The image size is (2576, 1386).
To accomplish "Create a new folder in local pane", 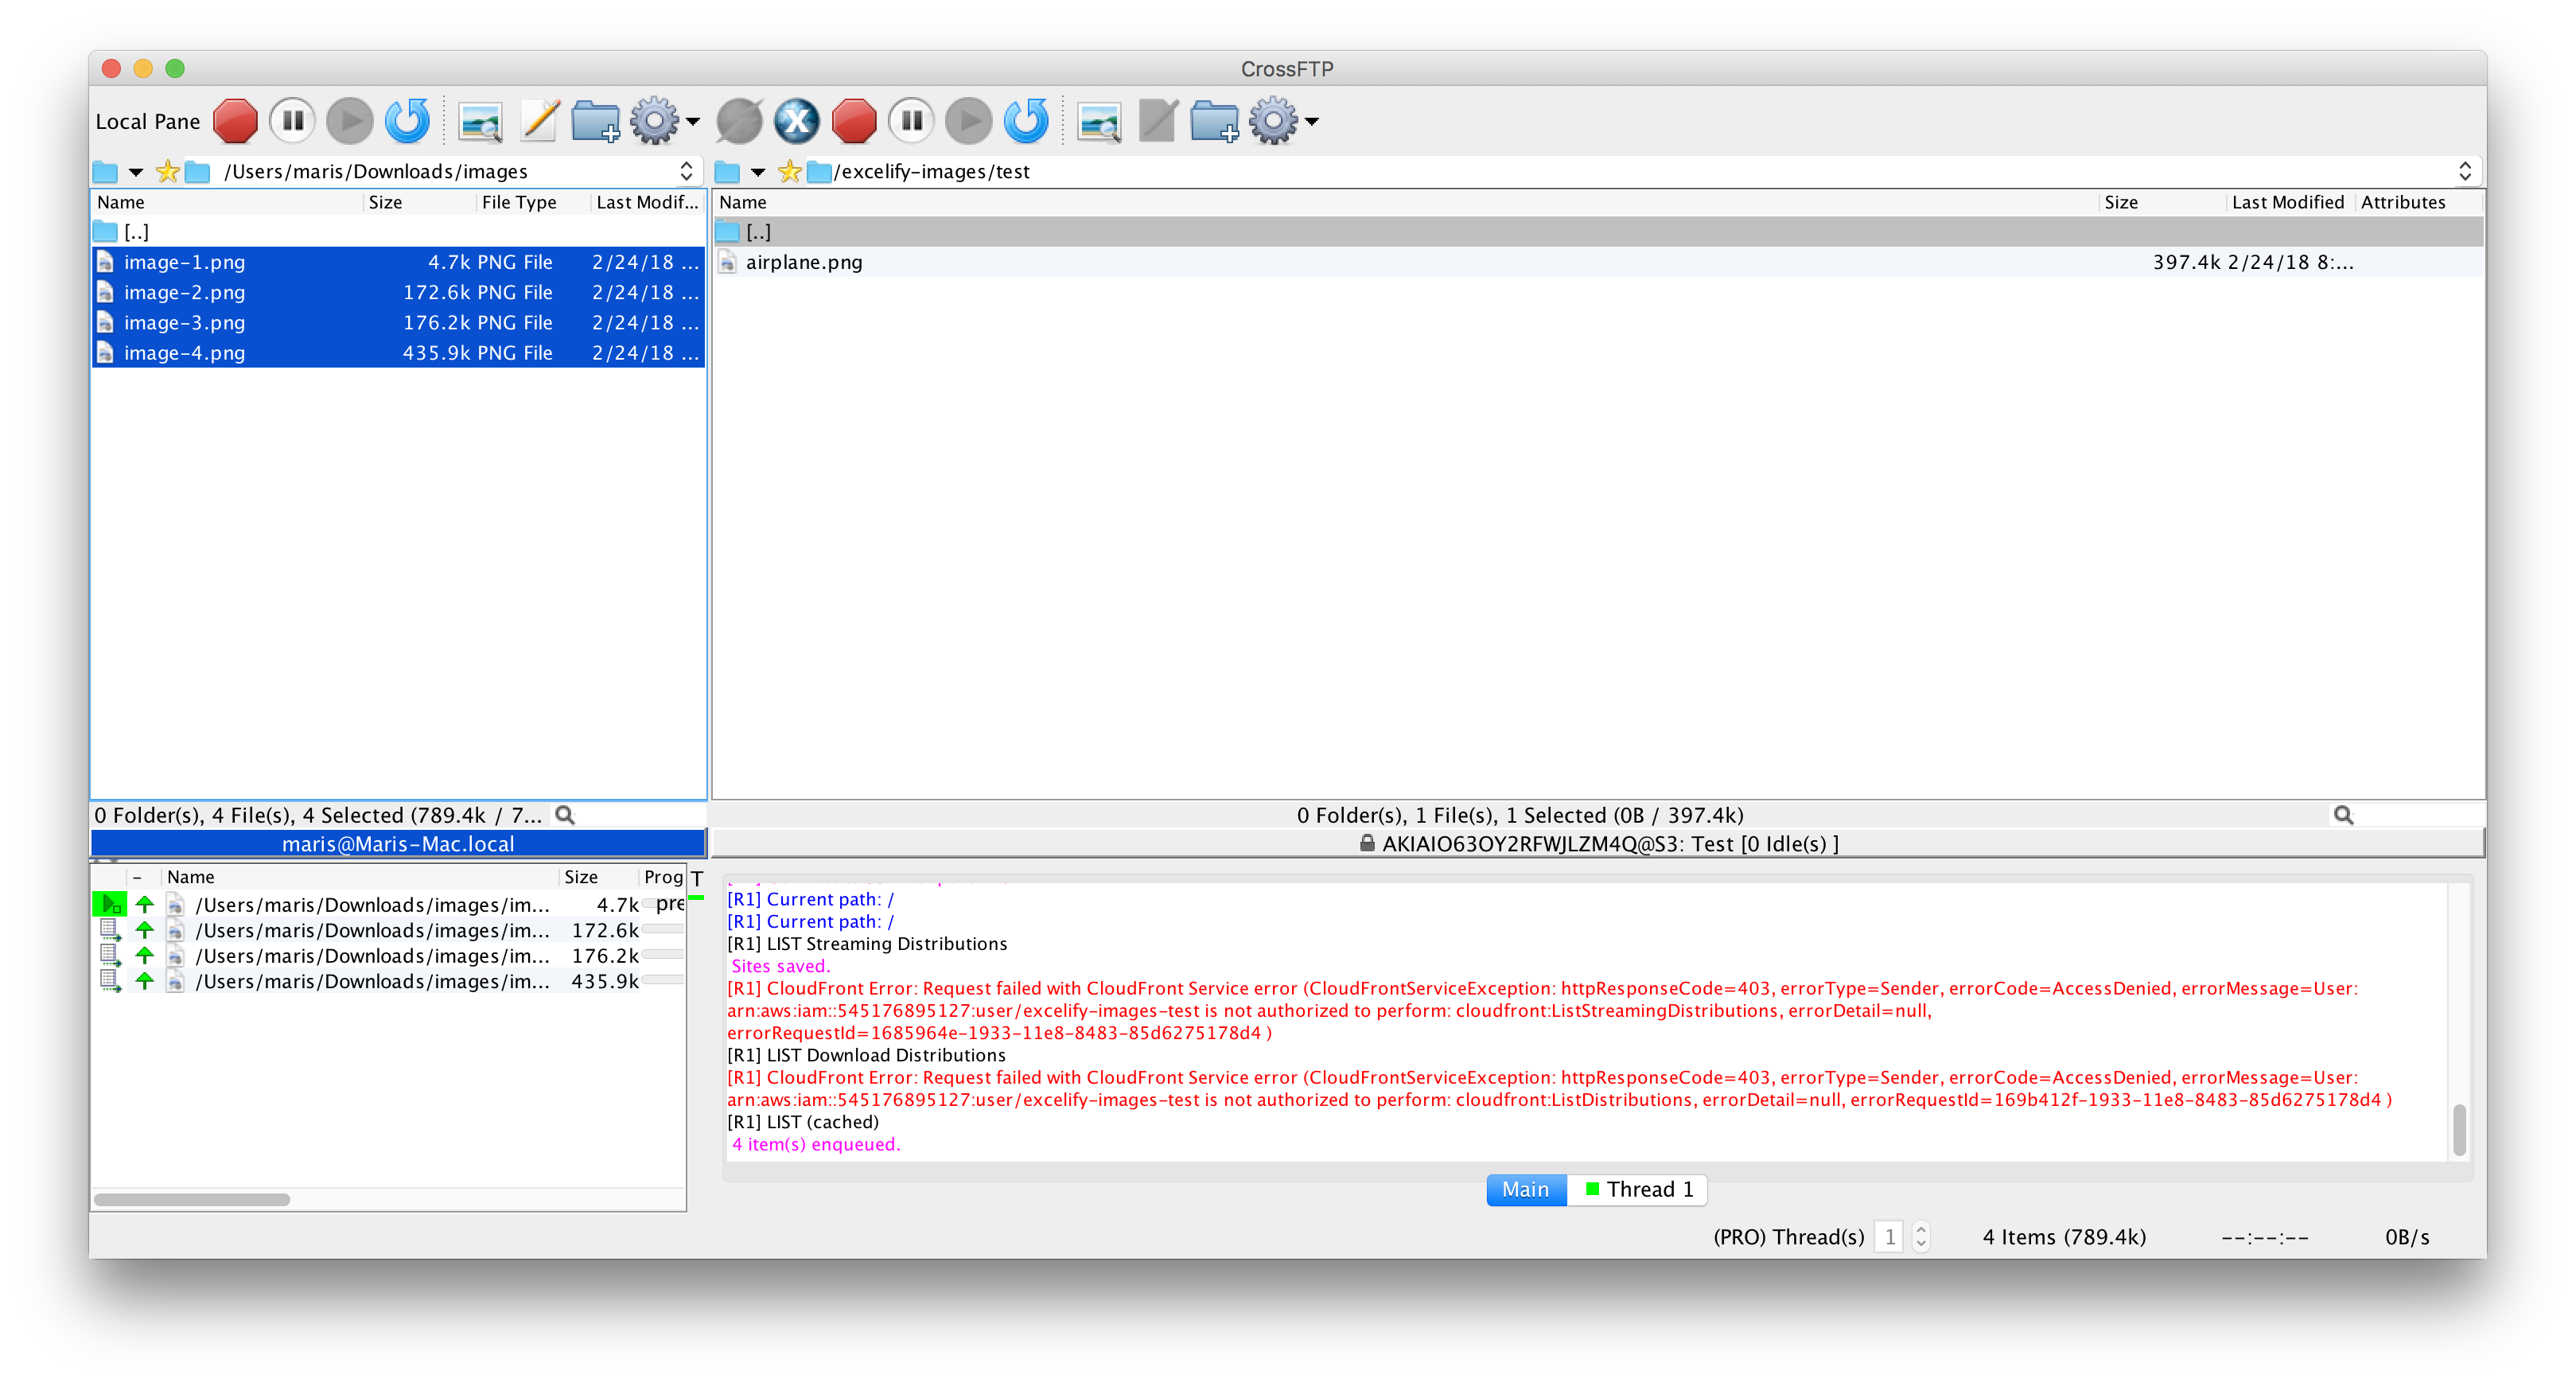I will 596,121.
